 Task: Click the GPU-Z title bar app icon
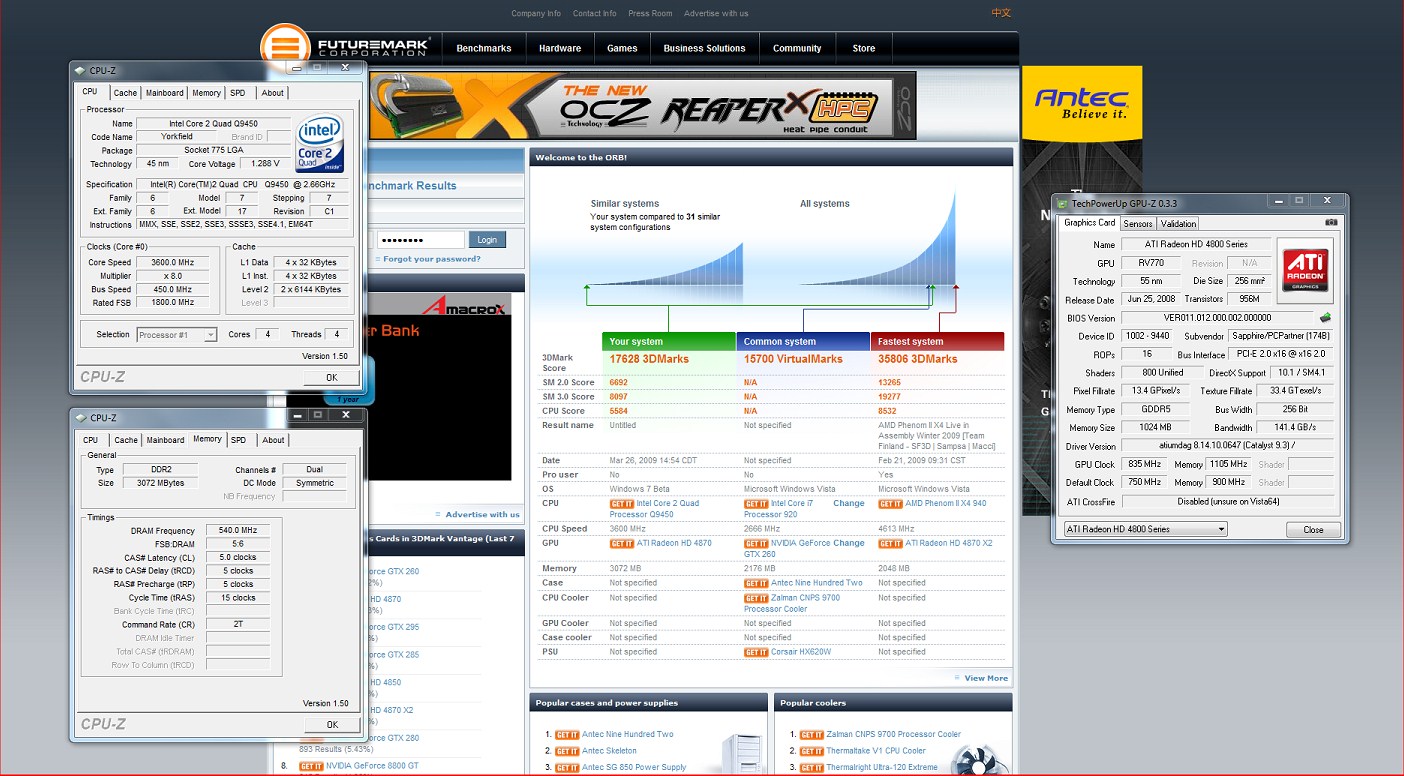[x=1062, y=203]
